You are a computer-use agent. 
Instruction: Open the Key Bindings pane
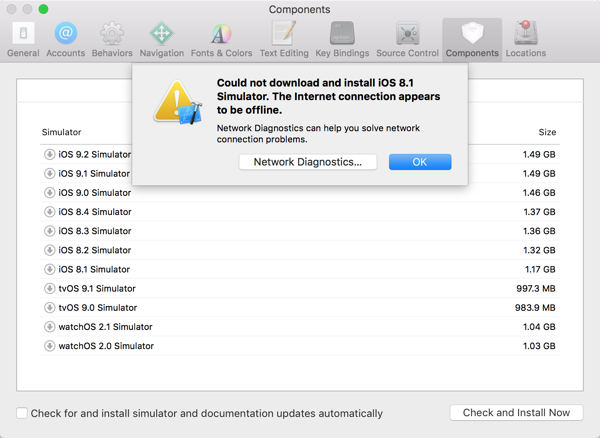(x=343, y=38)
